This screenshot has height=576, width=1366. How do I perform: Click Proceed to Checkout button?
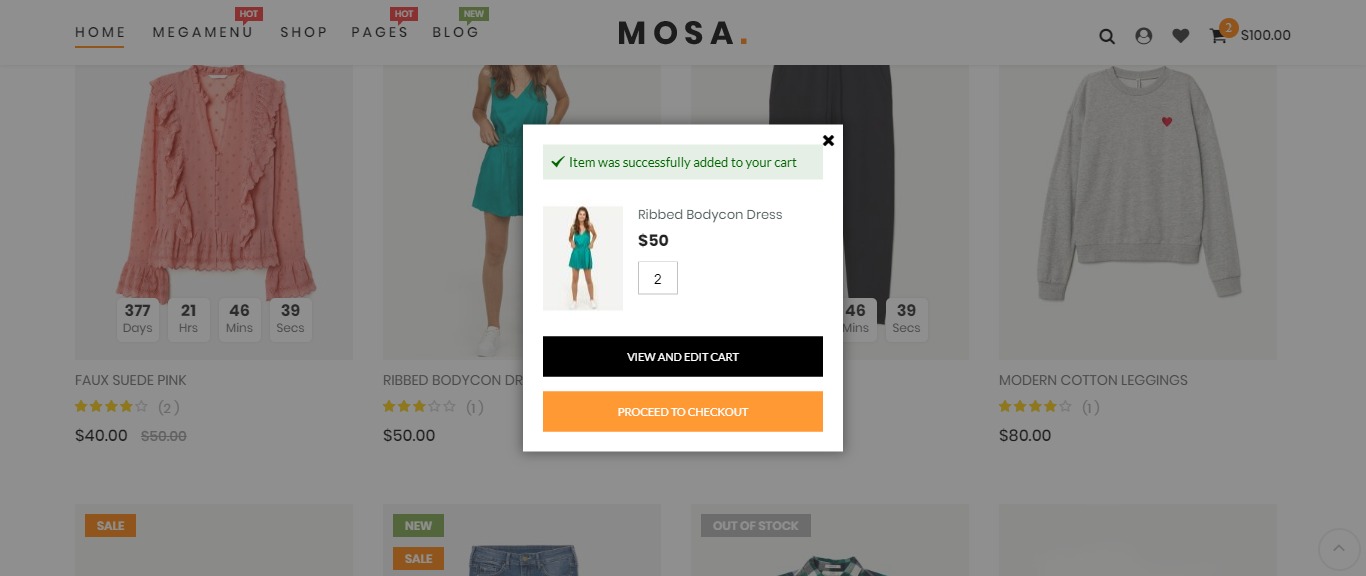tap(683, 412)
